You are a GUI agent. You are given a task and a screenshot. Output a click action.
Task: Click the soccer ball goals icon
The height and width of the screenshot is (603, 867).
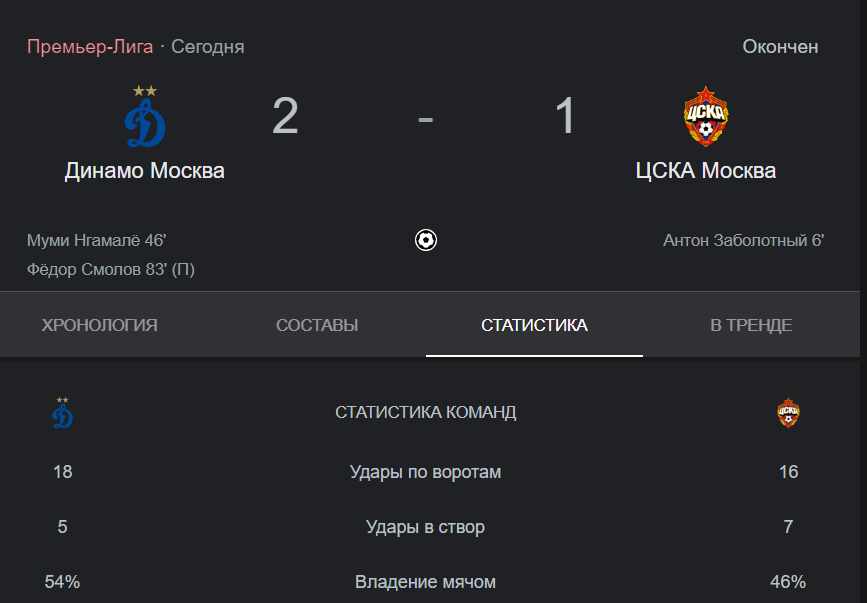(x=426, y=240)
